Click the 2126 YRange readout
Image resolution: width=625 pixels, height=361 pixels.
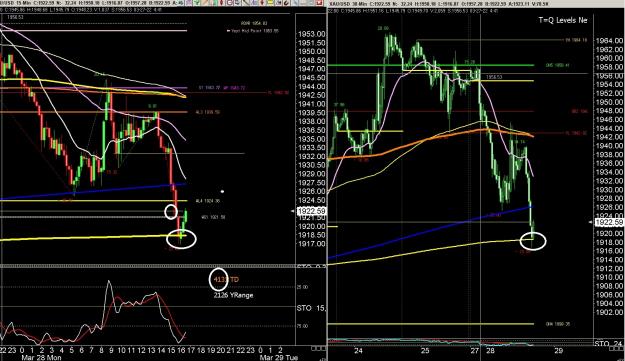pos(233,295)
